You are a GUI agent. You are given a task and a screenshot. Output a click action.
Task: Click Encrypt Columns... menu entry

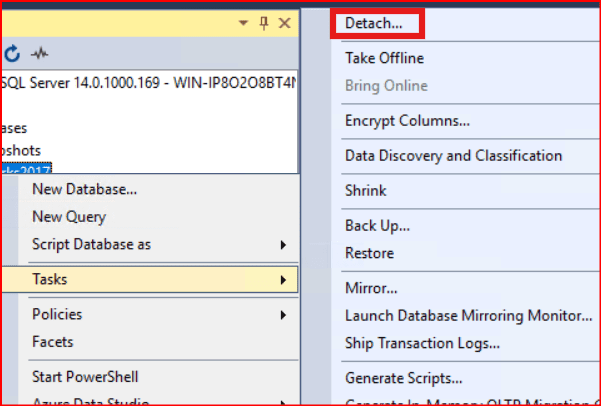click(407, 121)
